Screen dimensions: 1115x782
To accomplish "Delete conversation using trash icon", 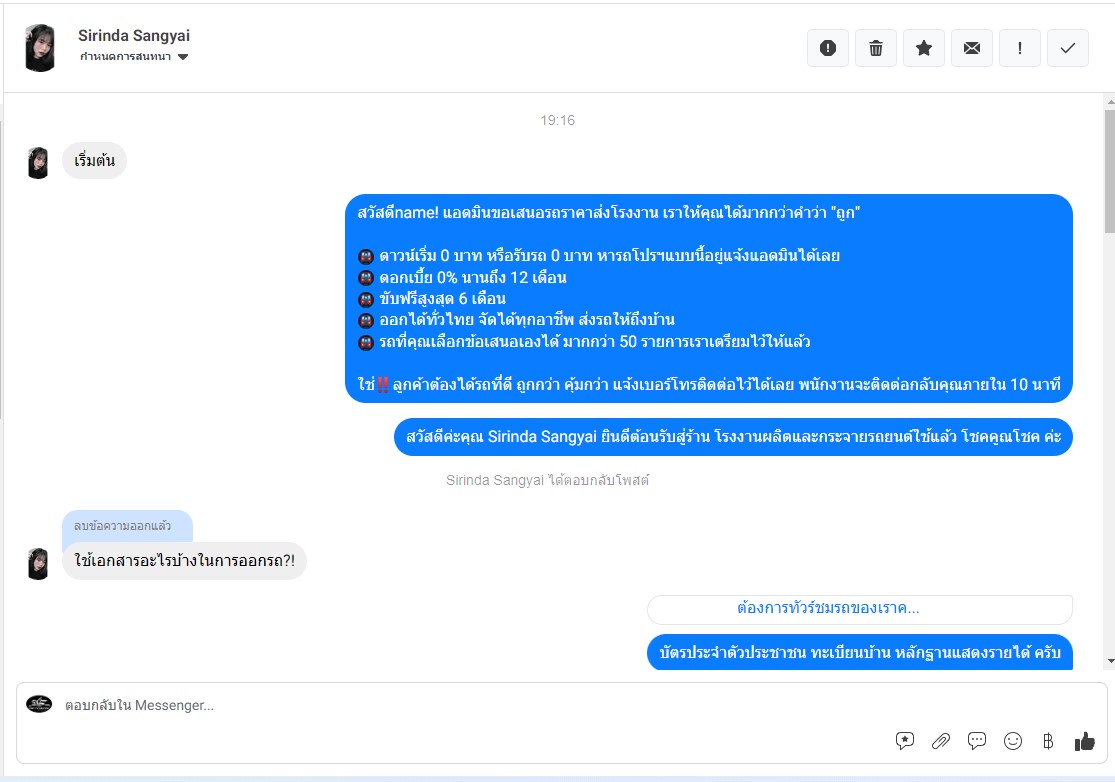I will tap(876, 48).
